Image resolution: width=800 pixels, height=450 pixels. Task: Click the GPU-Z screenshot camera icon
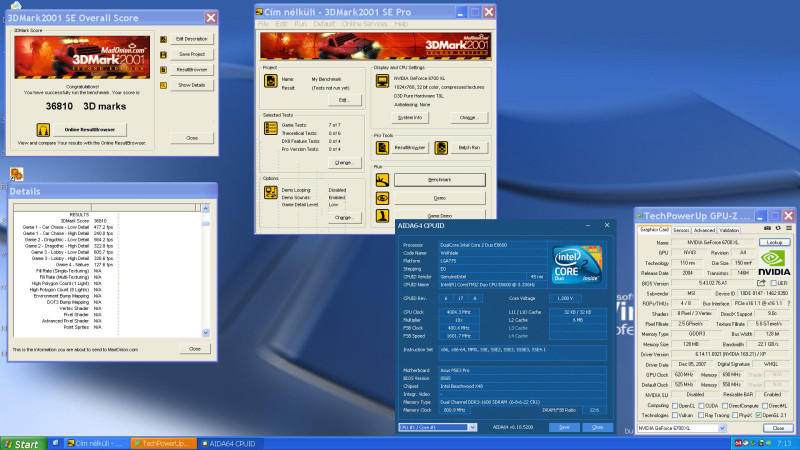click(x=767, y=229)
